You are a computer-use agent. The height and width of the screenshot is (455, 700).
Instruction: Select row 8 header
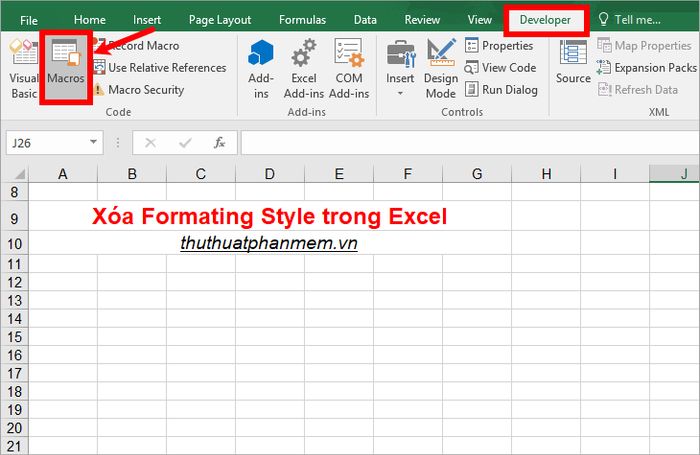coord(14,192)
